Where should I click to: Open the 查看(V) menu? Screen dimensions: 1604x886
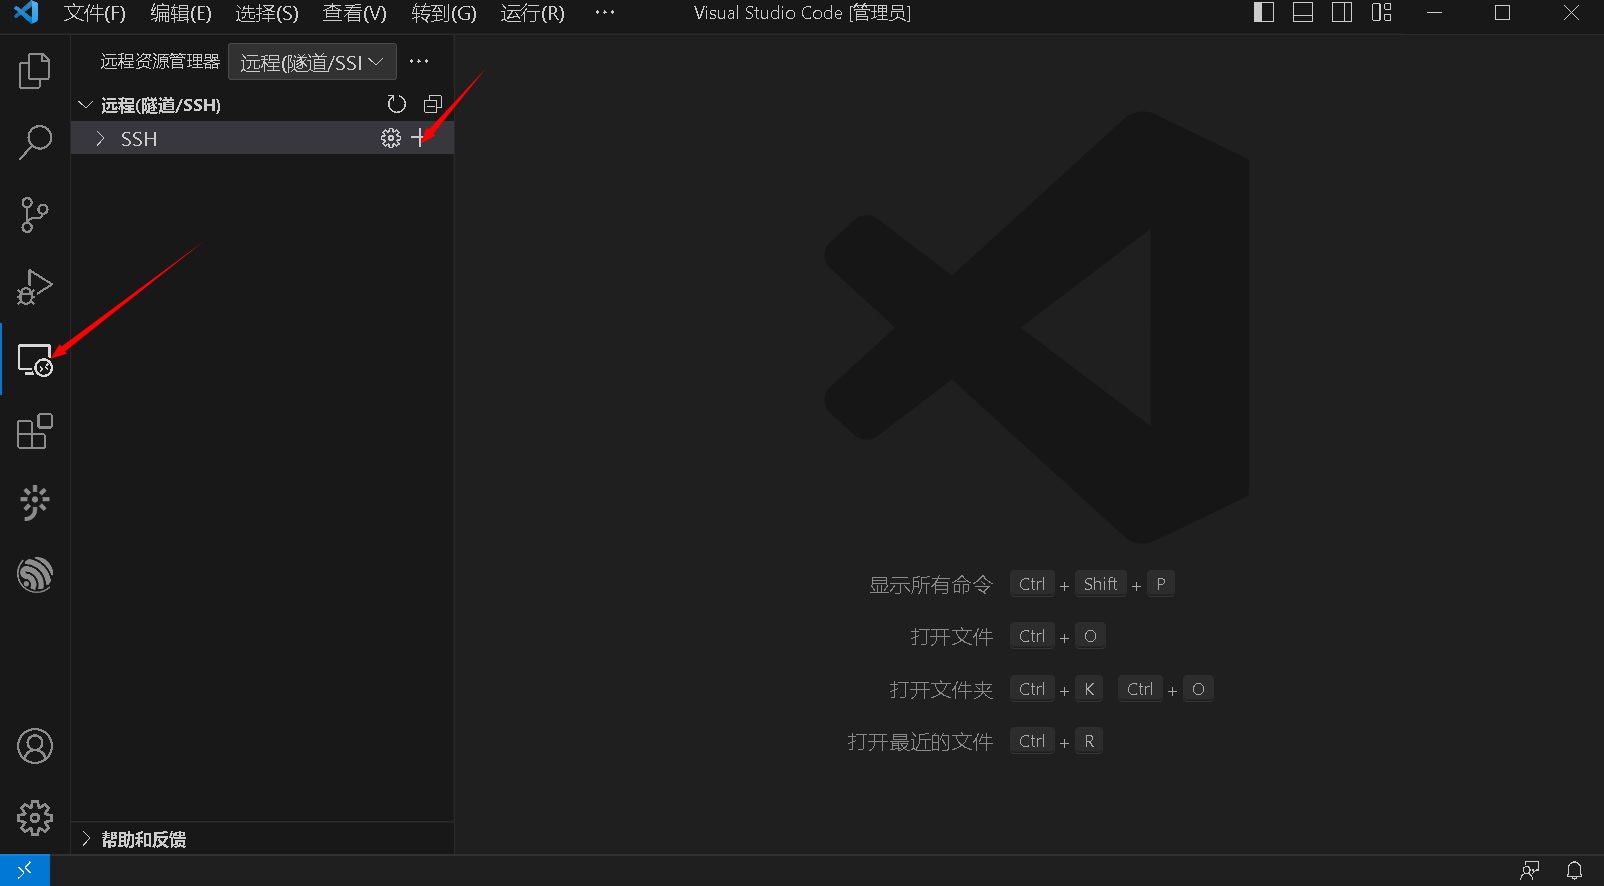[x=354, y=13]
